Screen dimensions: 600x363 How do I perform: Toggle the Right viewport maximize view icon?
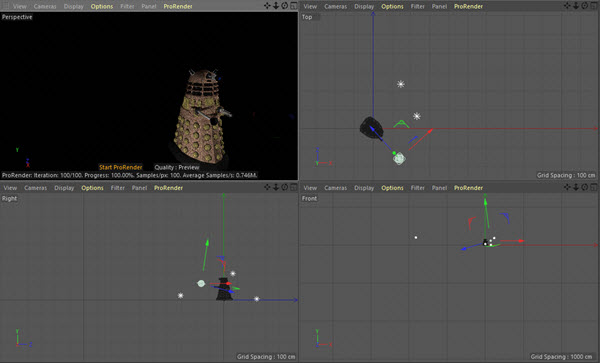[293, 187]
